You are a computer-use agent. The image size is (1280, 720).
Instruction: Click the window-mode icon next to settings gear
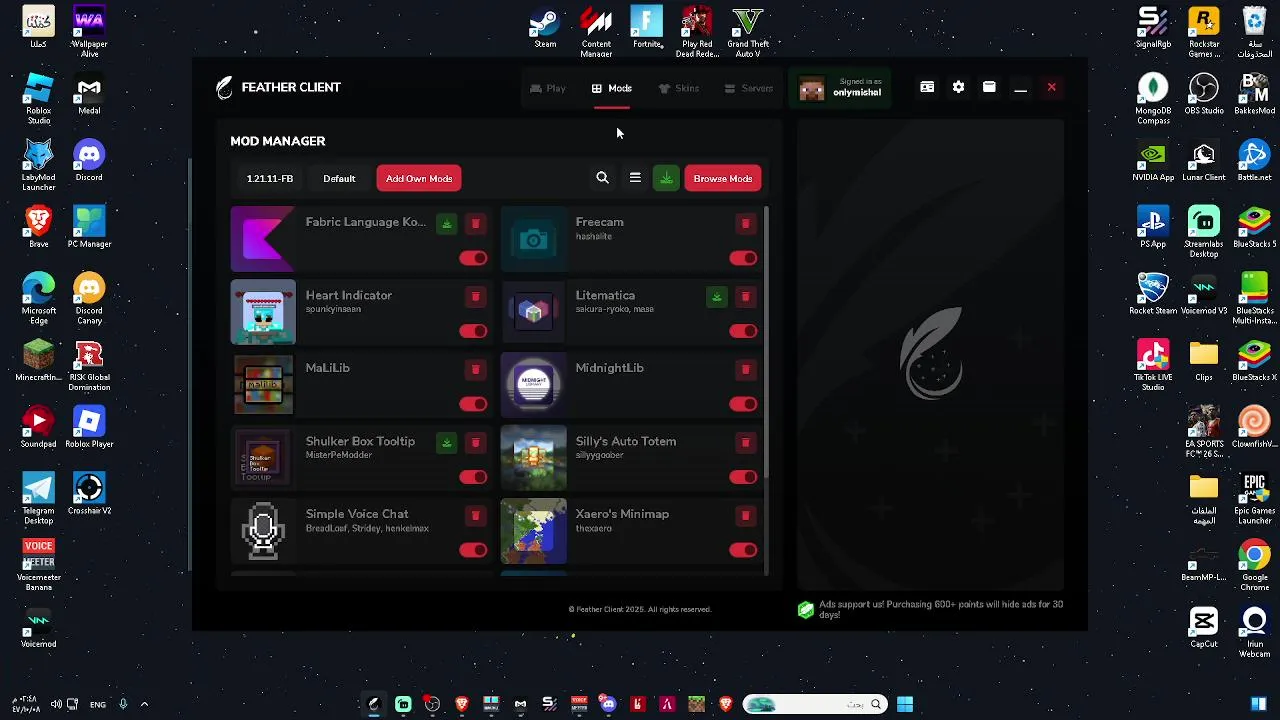(989, 87)
